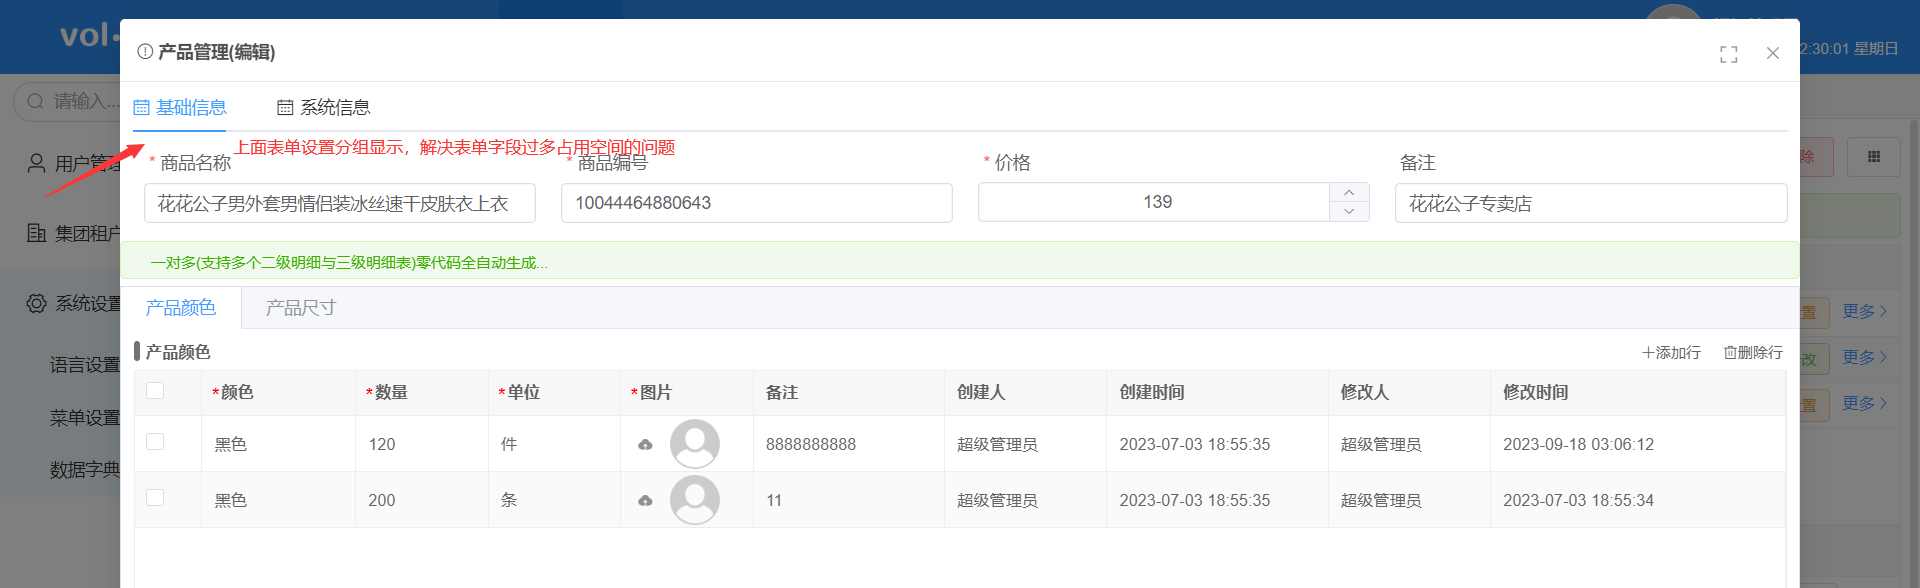Viewport: 1920px width, 588px height.
Task: Toggle the select-all checkbox in table header
Action: 155,391
